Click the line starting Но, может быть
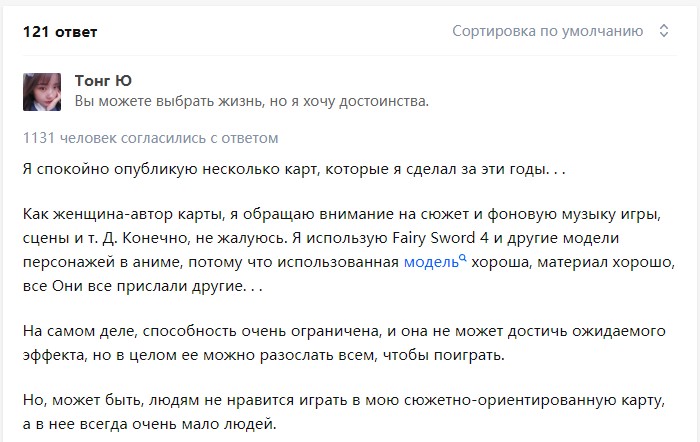Viewport: 700px width, 442px height. pyautogui.click(x=342, y=401)
